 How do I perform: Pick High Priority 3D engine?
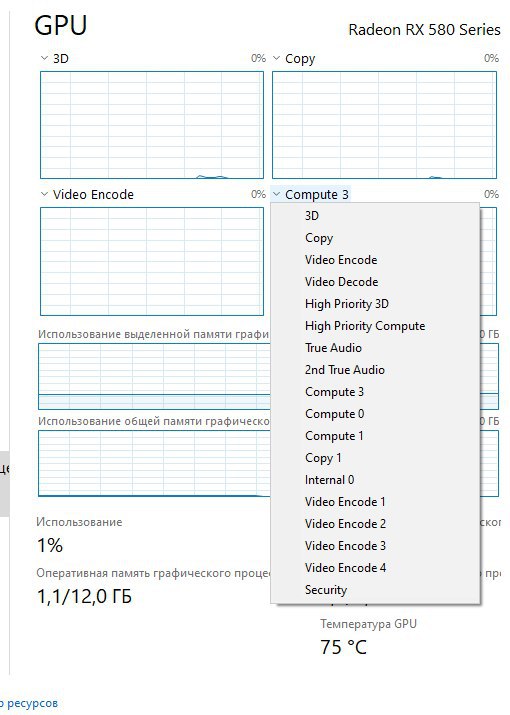coord(375,304)
